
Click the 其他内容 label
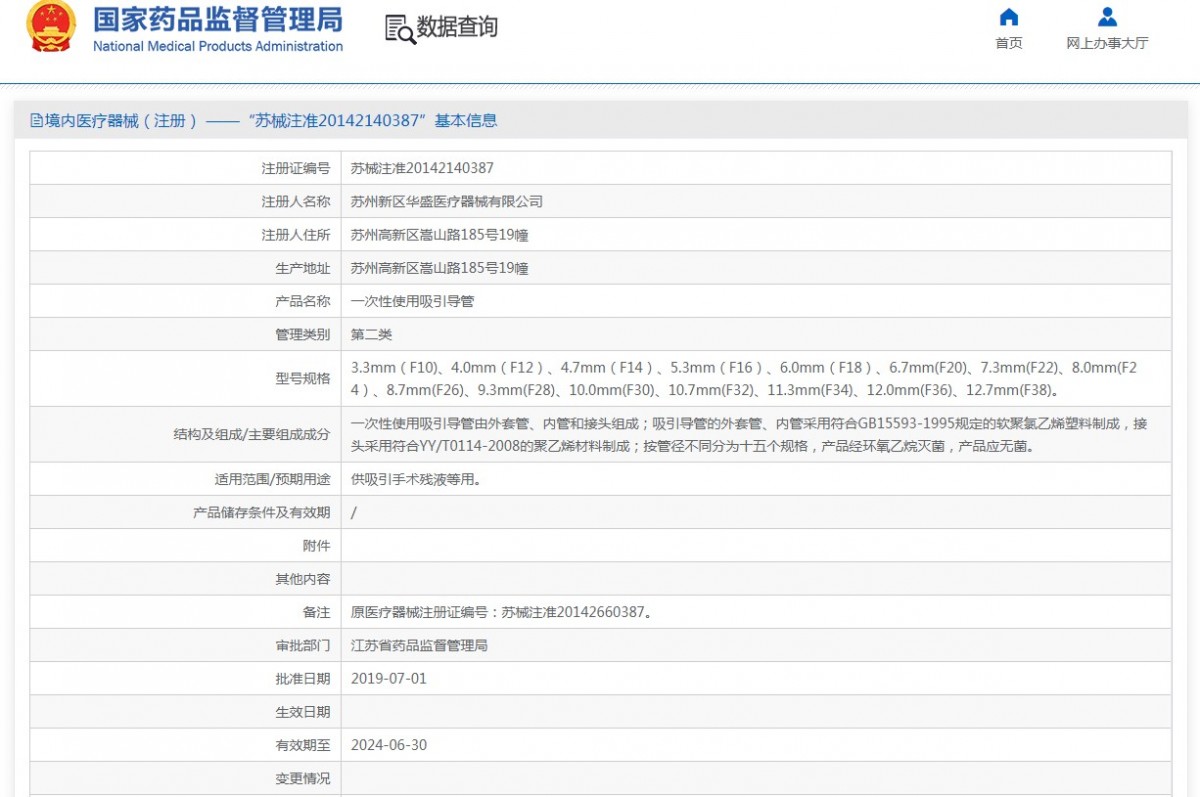(x=303, y=579)
